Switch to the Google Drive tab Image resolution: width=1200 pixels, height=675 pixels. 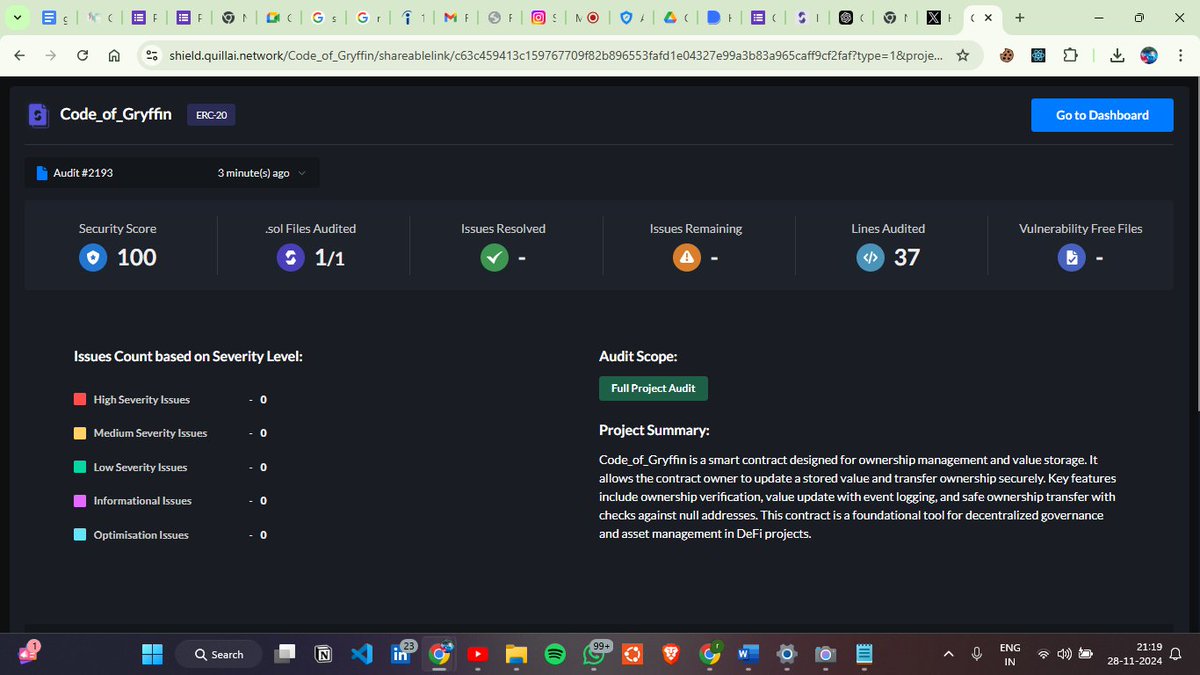point(675,18)
